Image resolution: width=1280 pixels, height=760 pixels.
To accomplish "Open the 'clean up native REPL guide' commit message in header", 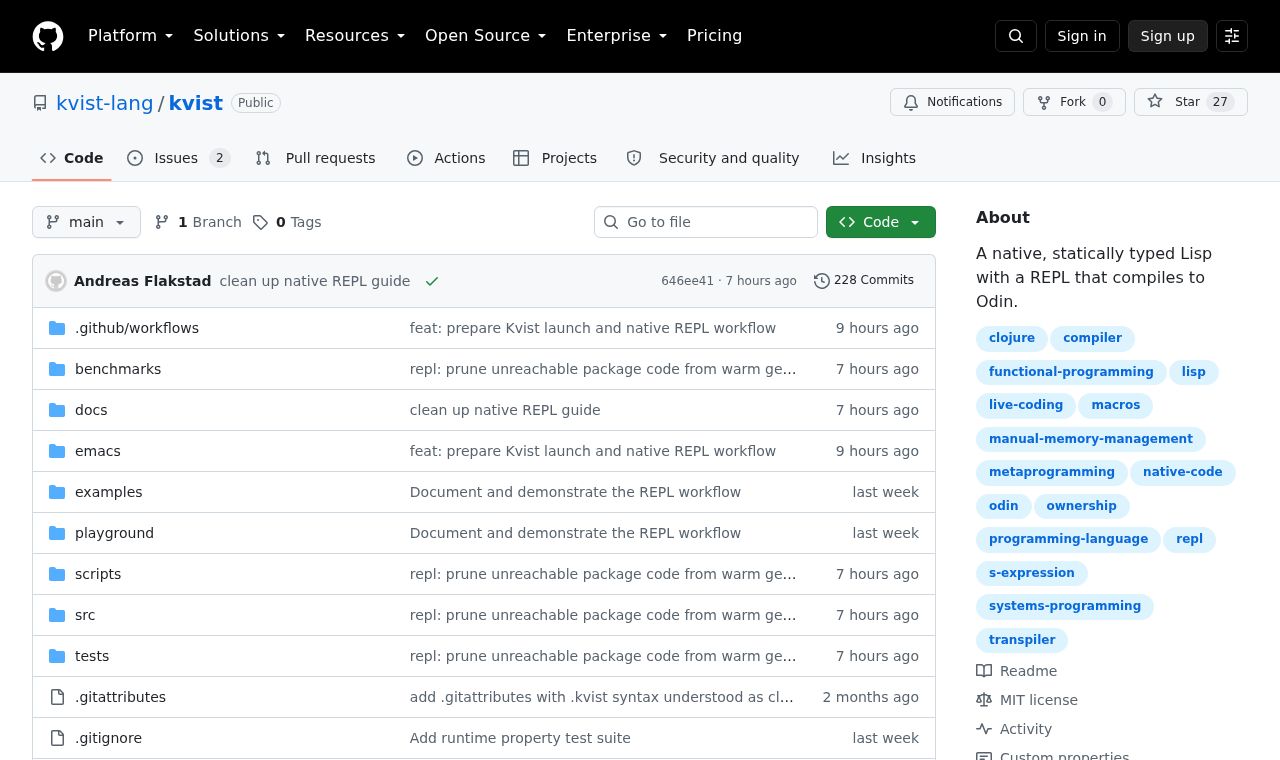I will click(315, 281).
